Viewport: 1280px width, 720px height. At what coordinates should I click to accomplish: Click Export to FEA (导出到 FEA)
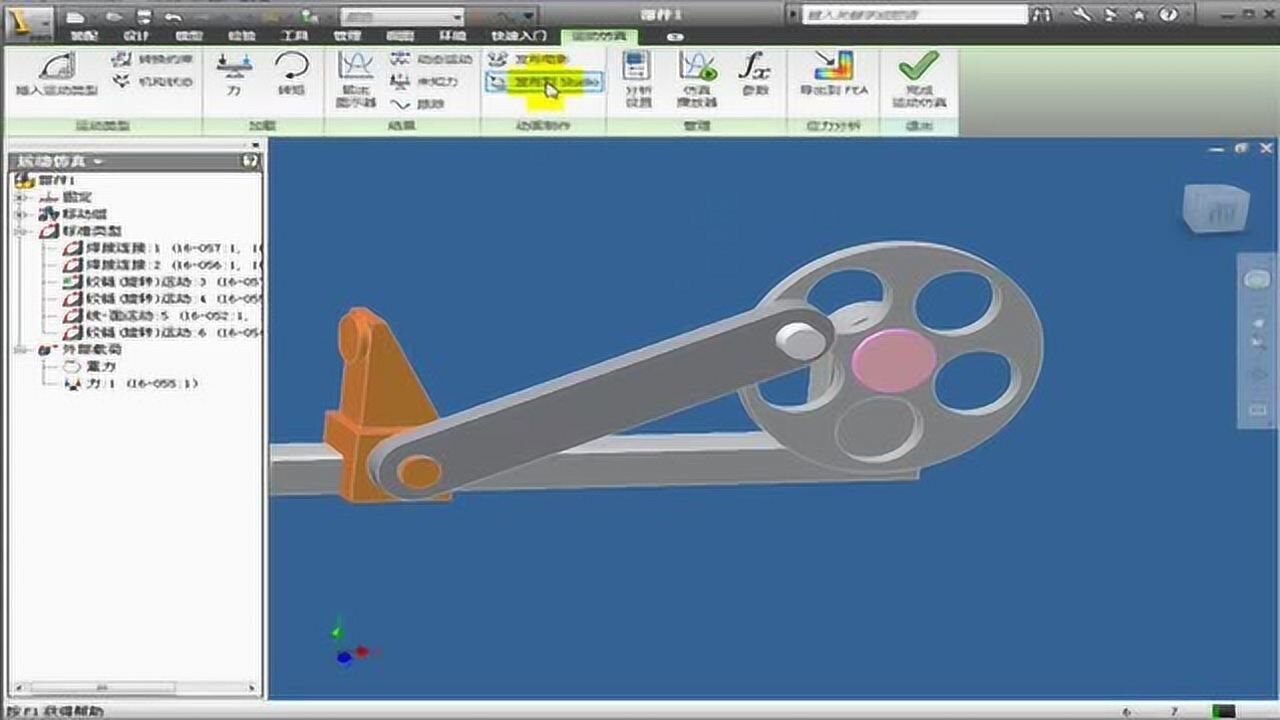pyautogui.click(x=832, y=74)
